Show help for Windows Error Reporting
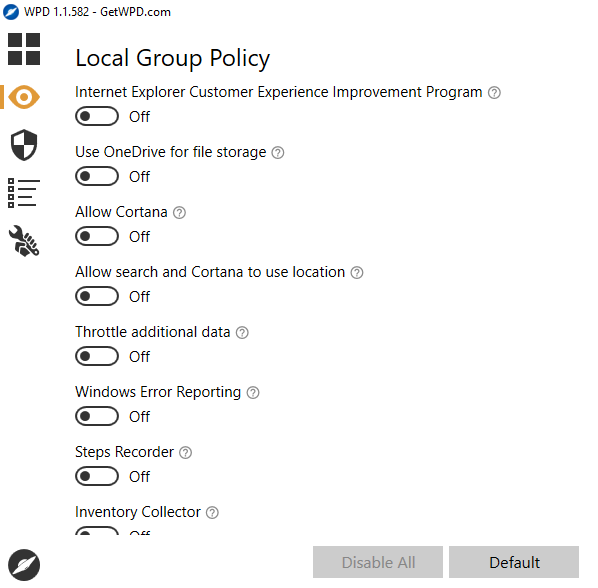The image size is (598, 588). click(x=253, y=392)
